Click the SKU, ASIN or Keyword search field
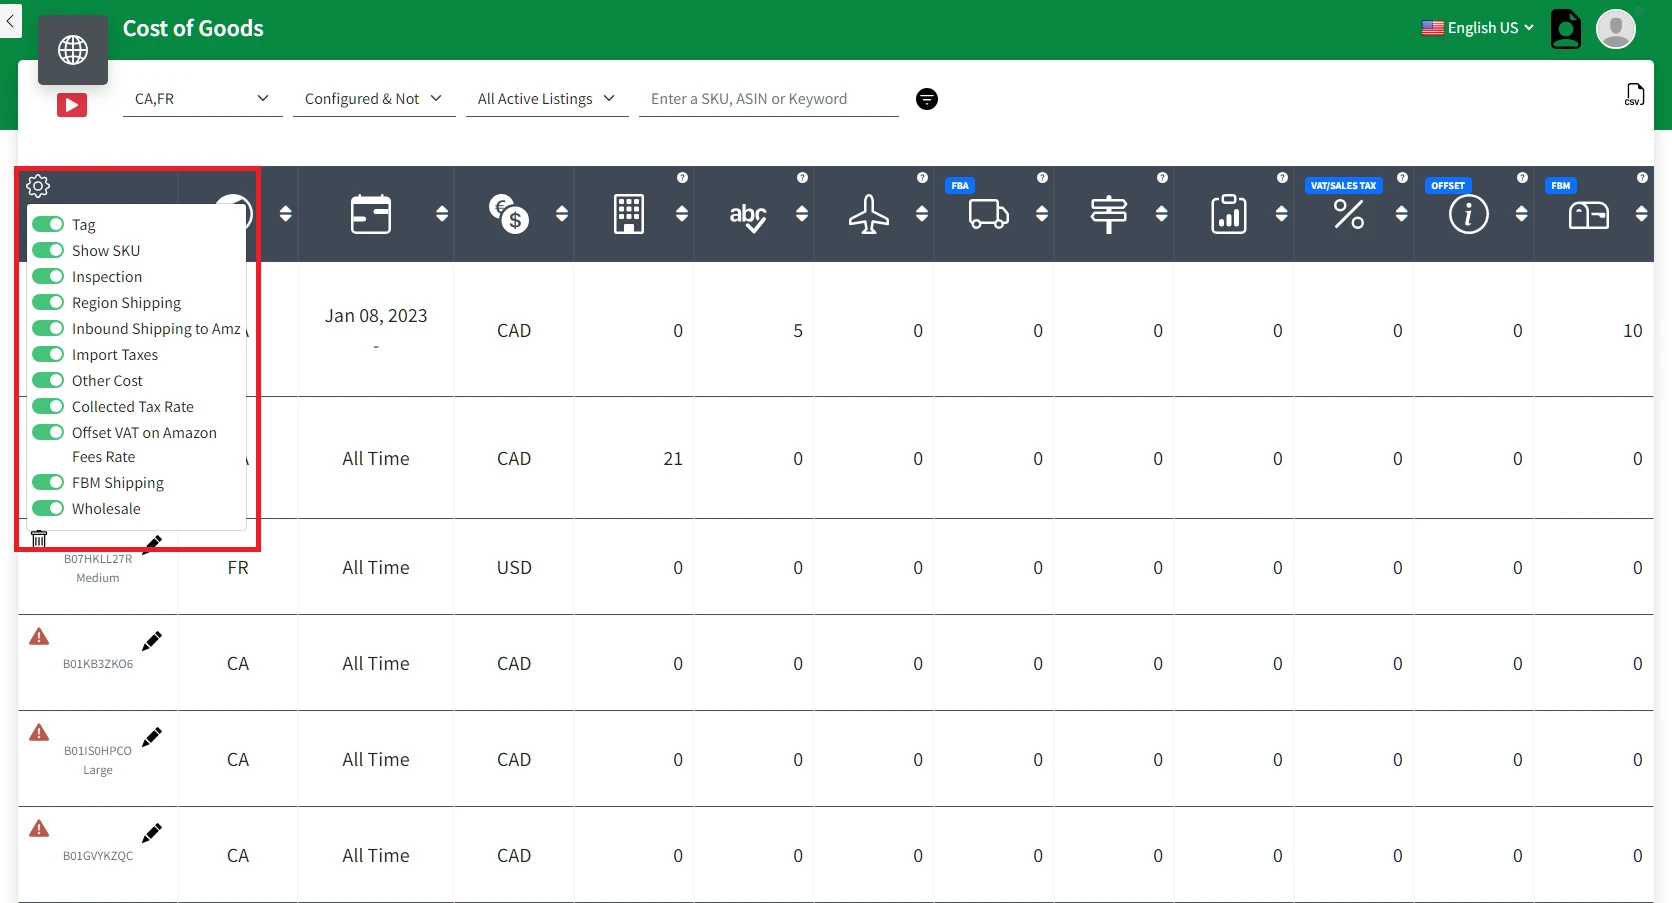Image resolution: width=1672 pixels, height=903 pixels. click(x=769, y=99)
